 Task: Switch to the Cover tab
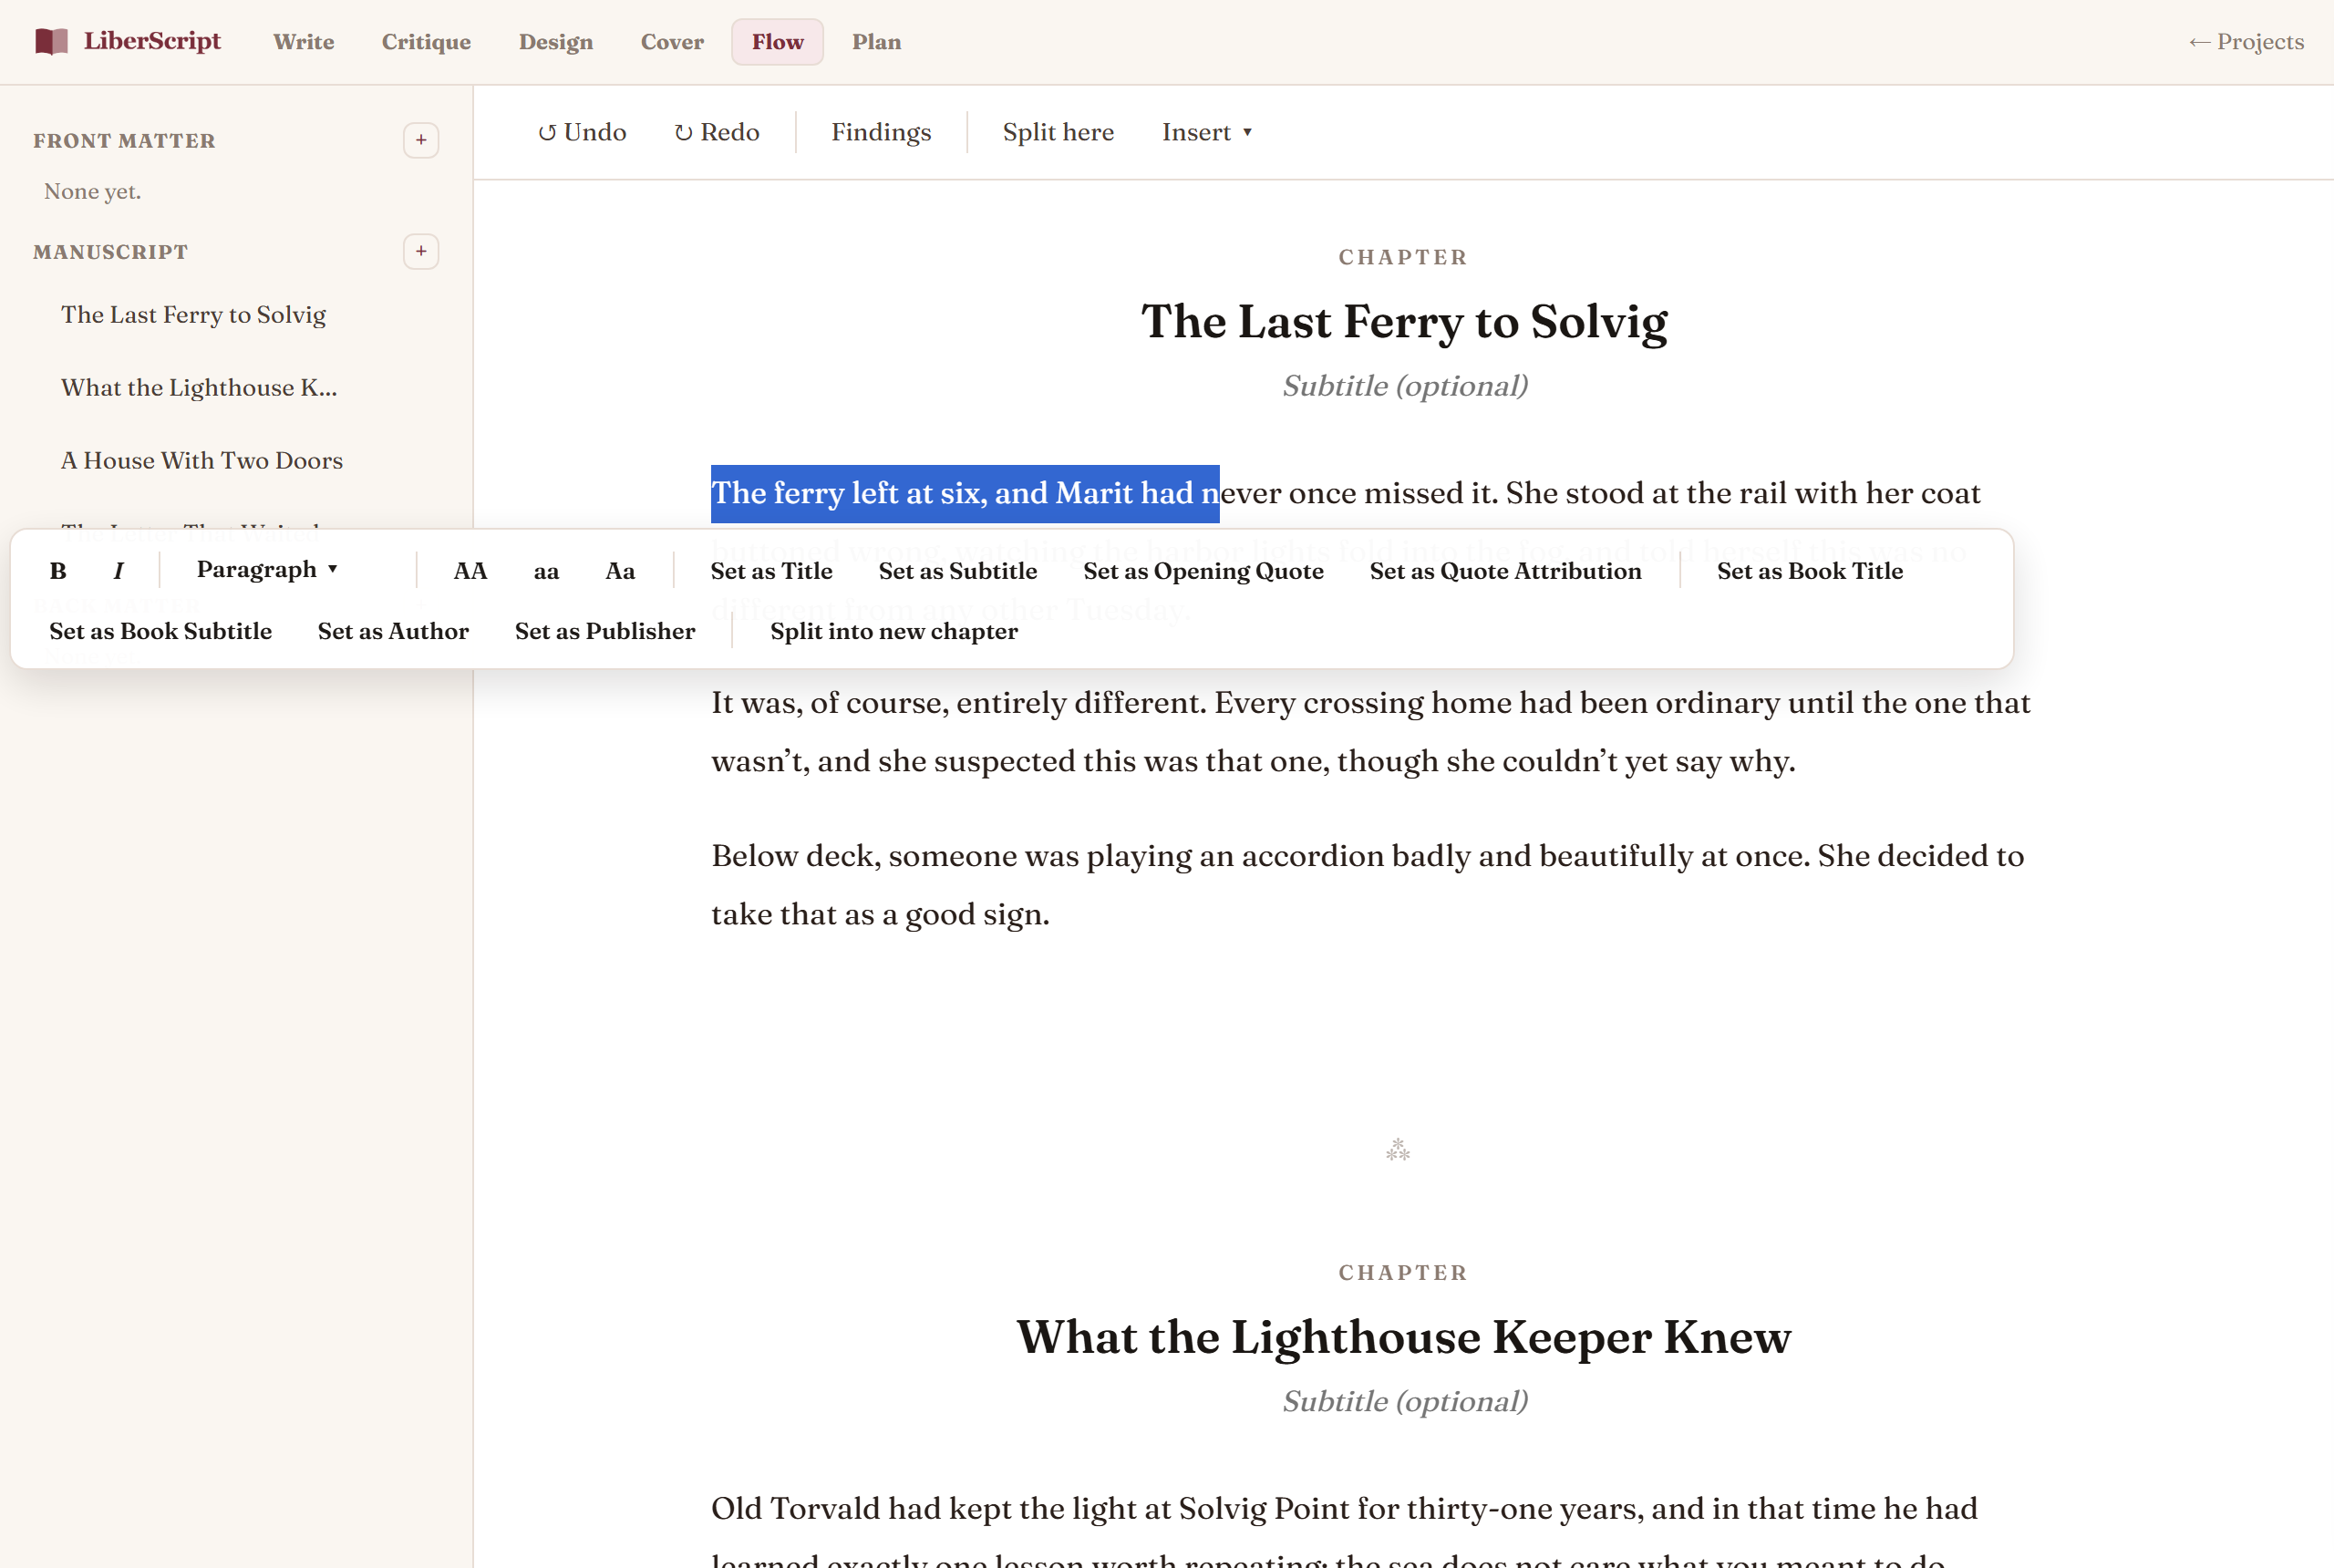[x=672, y=41]
